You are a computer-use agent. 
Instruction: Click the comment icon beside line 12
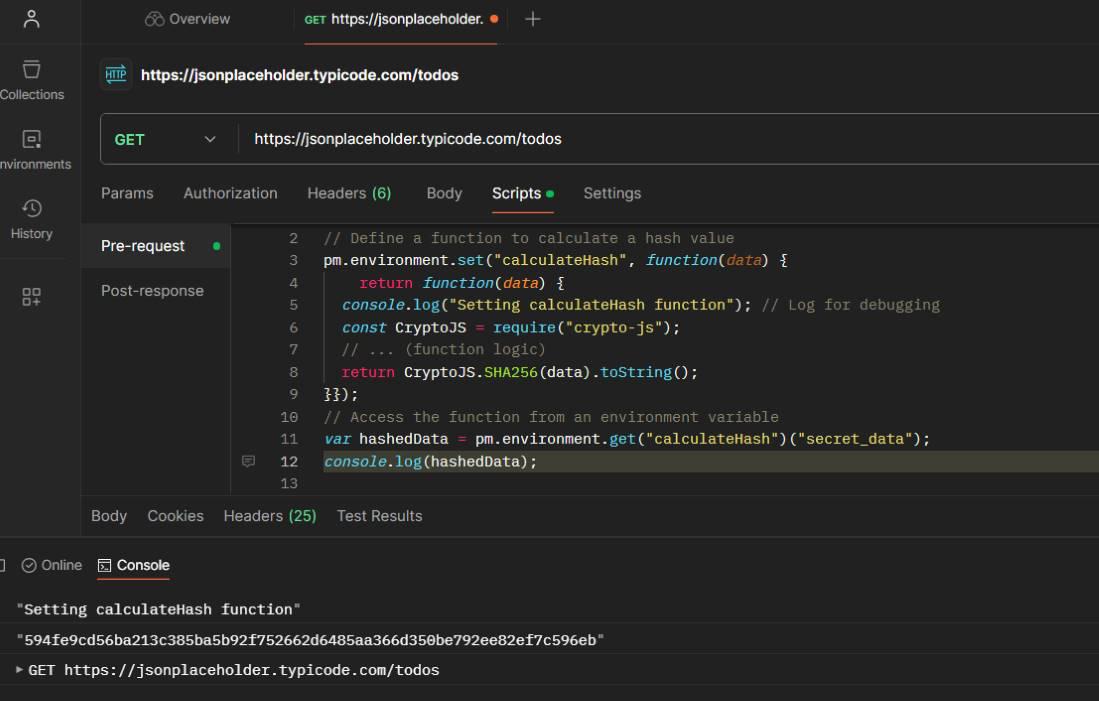coord(249,461)
